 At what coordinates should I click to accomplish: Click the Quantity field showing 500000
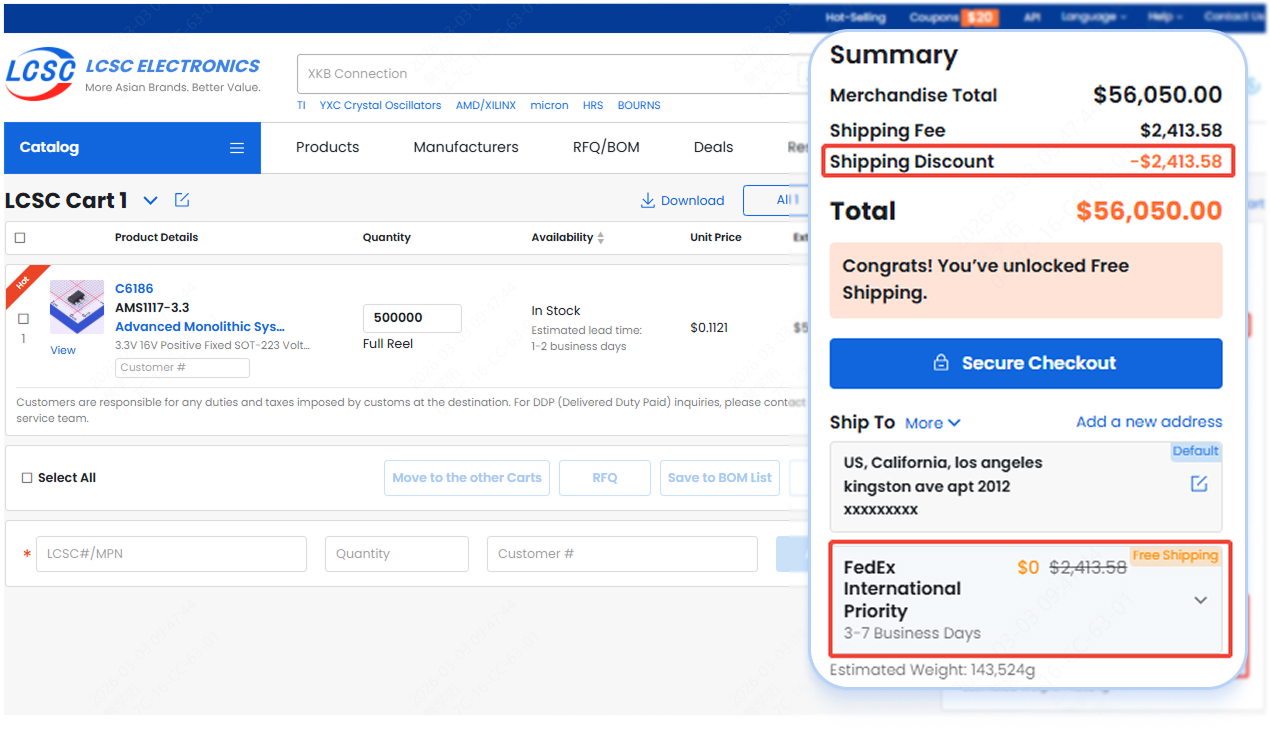click(x=411, y=318)
